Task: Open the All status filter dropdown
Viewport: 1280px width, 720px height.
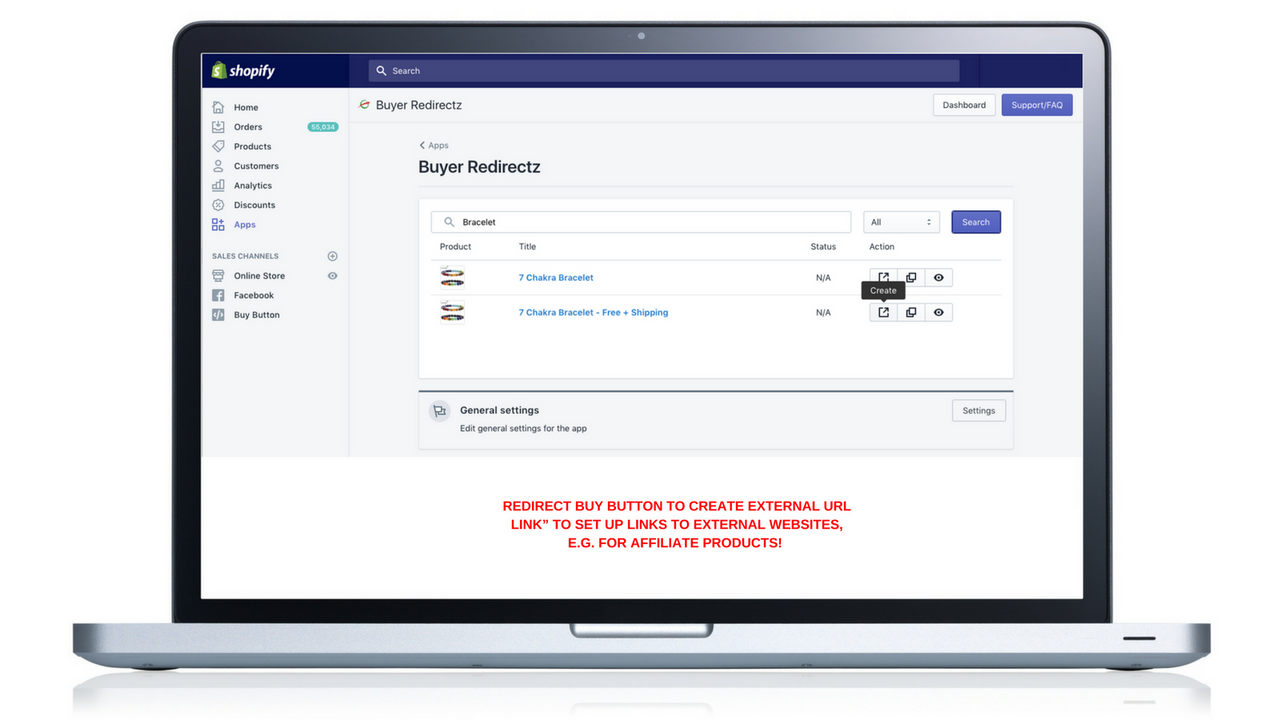Action: click(x=900, y=221)
